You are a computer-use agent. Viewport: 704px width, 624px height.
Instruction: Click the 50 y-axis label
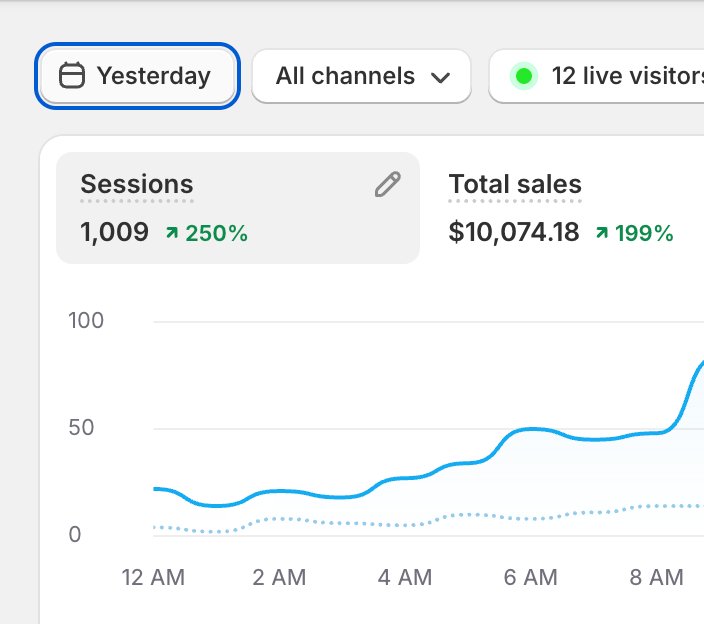[81, 427]
